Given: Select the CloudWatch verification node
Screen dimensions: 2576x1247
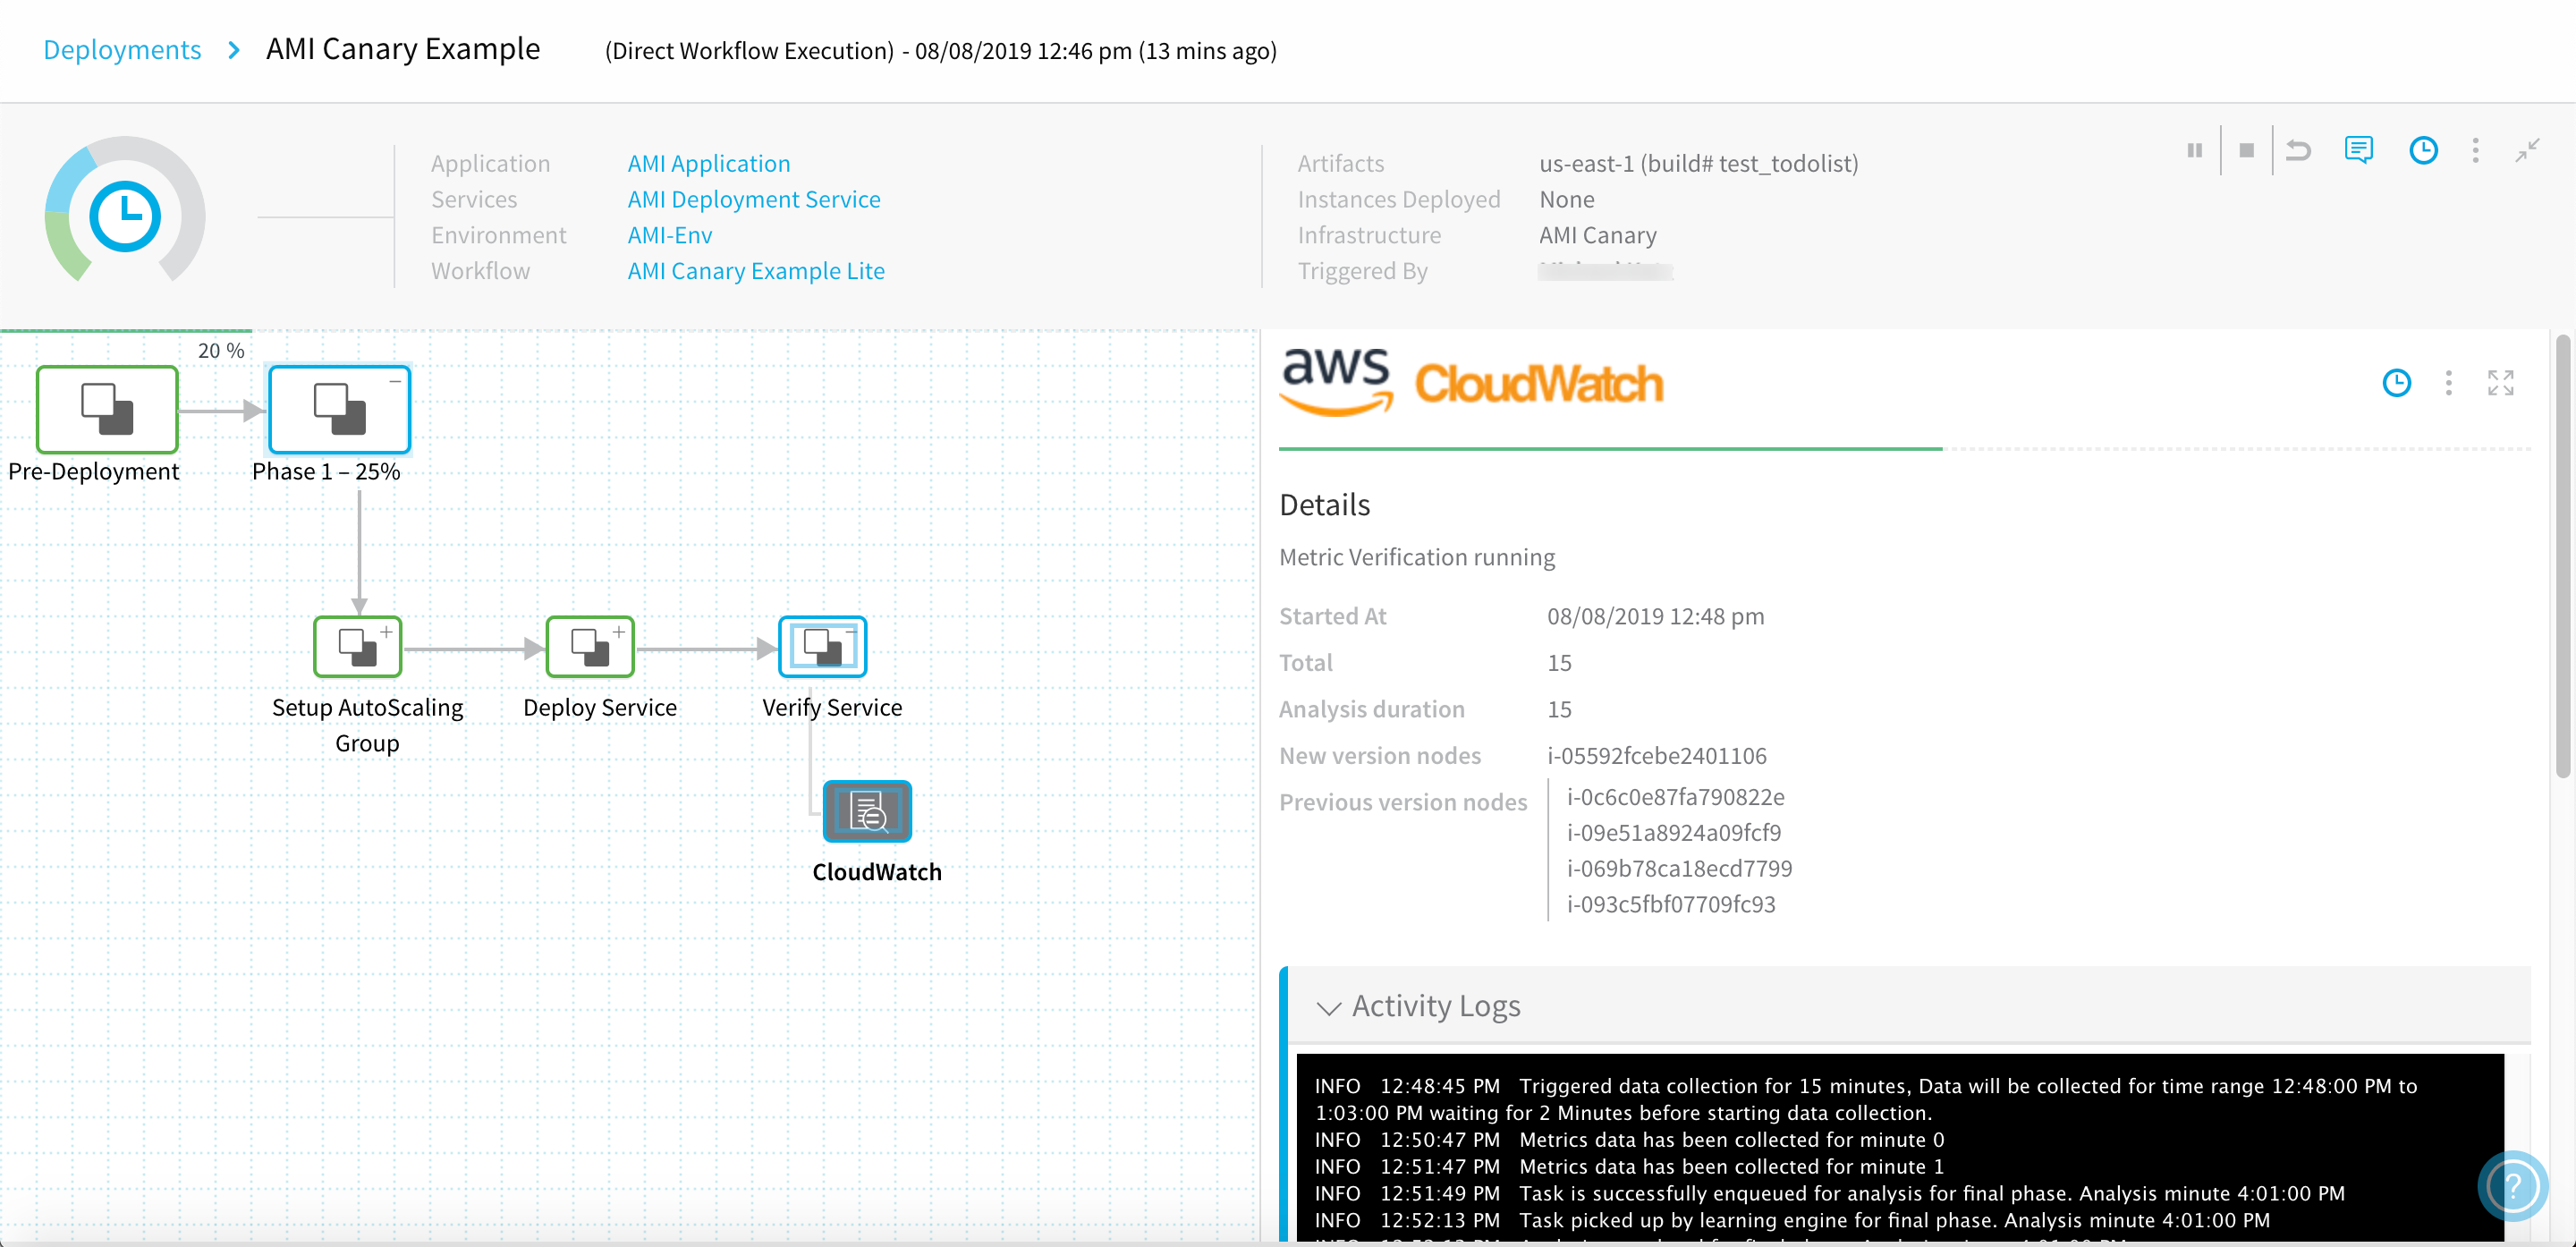Looking at the screenshot, I should (867, 811).
